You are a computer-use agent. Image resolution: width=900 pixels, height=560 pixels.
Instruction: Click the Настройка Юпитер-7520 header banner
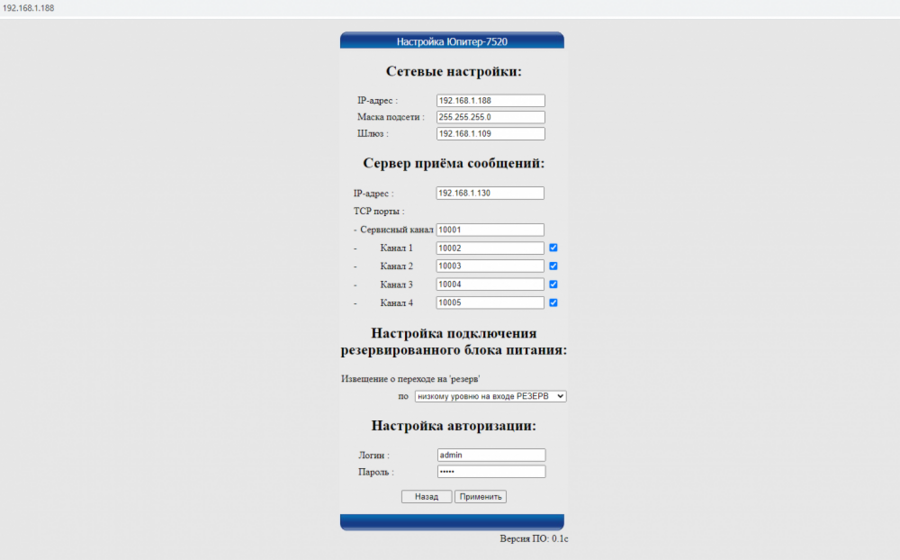452,42
